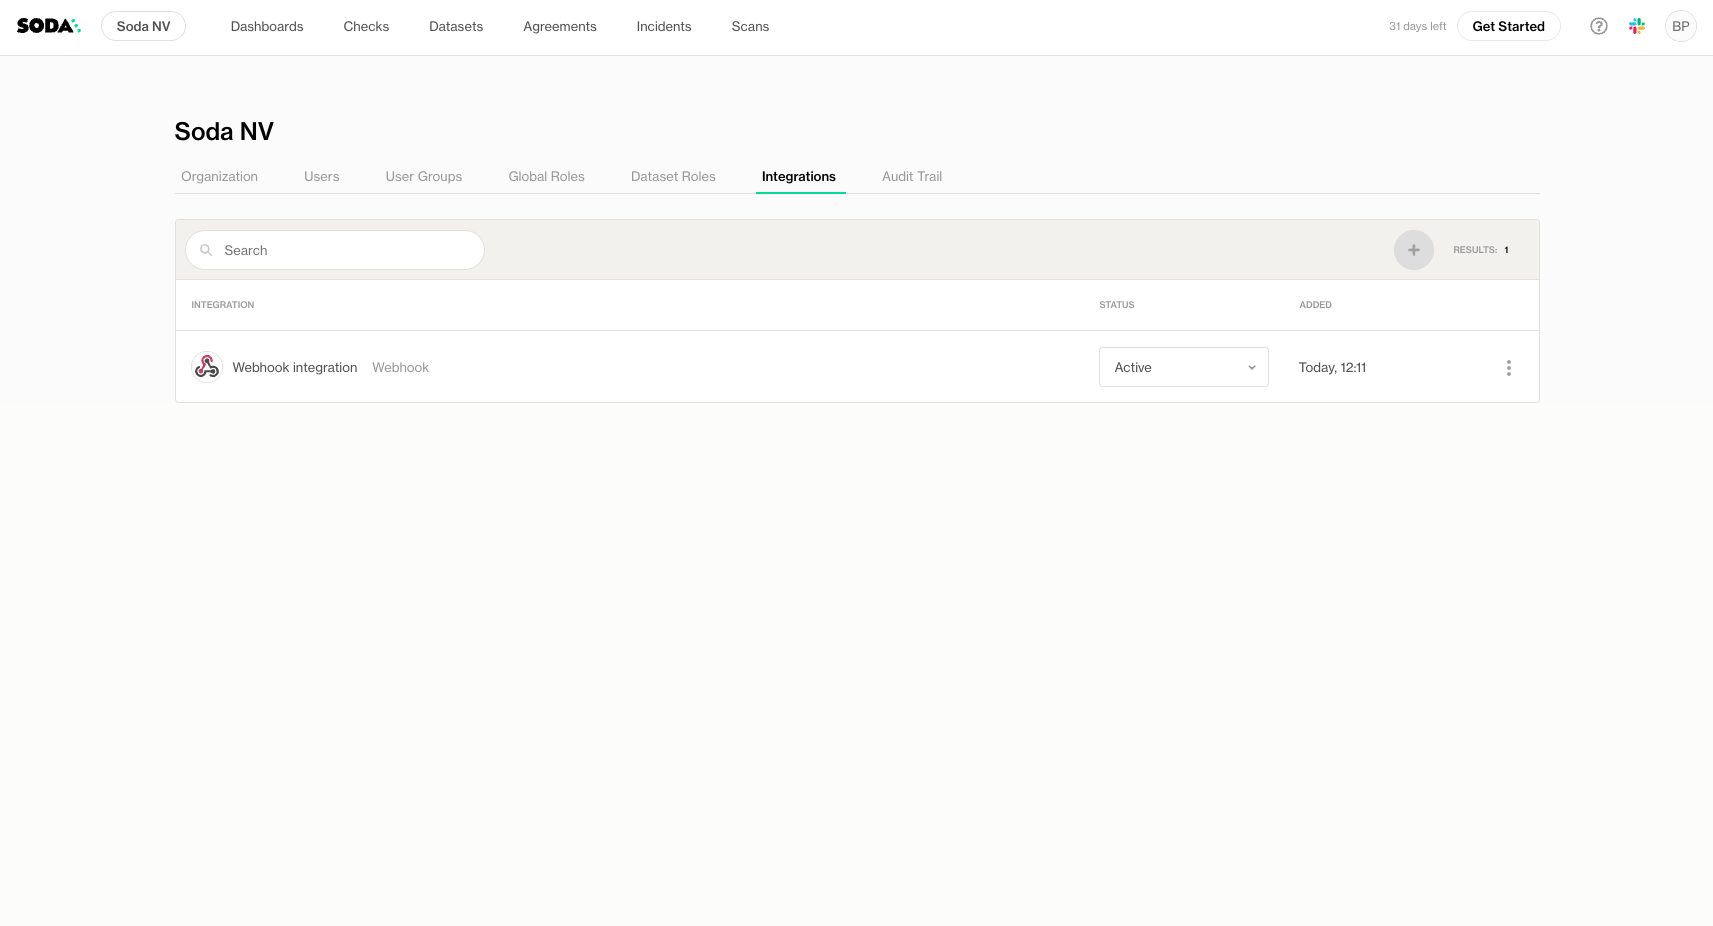Image resolution: width=1713 pixels, height=926 pixels.
Task: Go to the Global Roles tab
Action: click(546, 176)
